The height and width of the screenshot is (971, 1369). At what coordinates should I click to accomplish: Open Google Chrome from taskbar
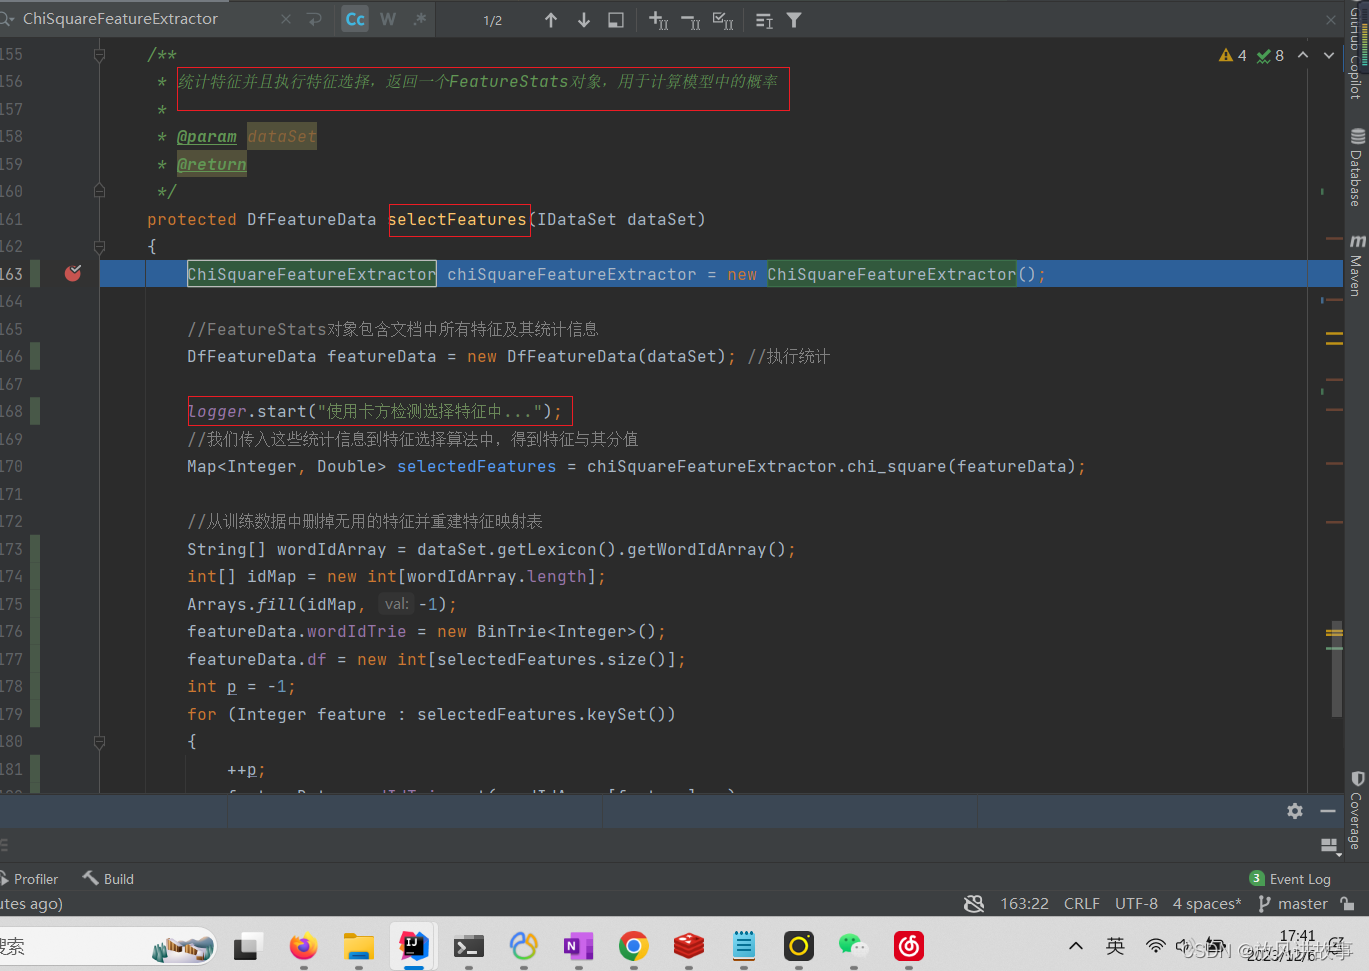[633, 946]
